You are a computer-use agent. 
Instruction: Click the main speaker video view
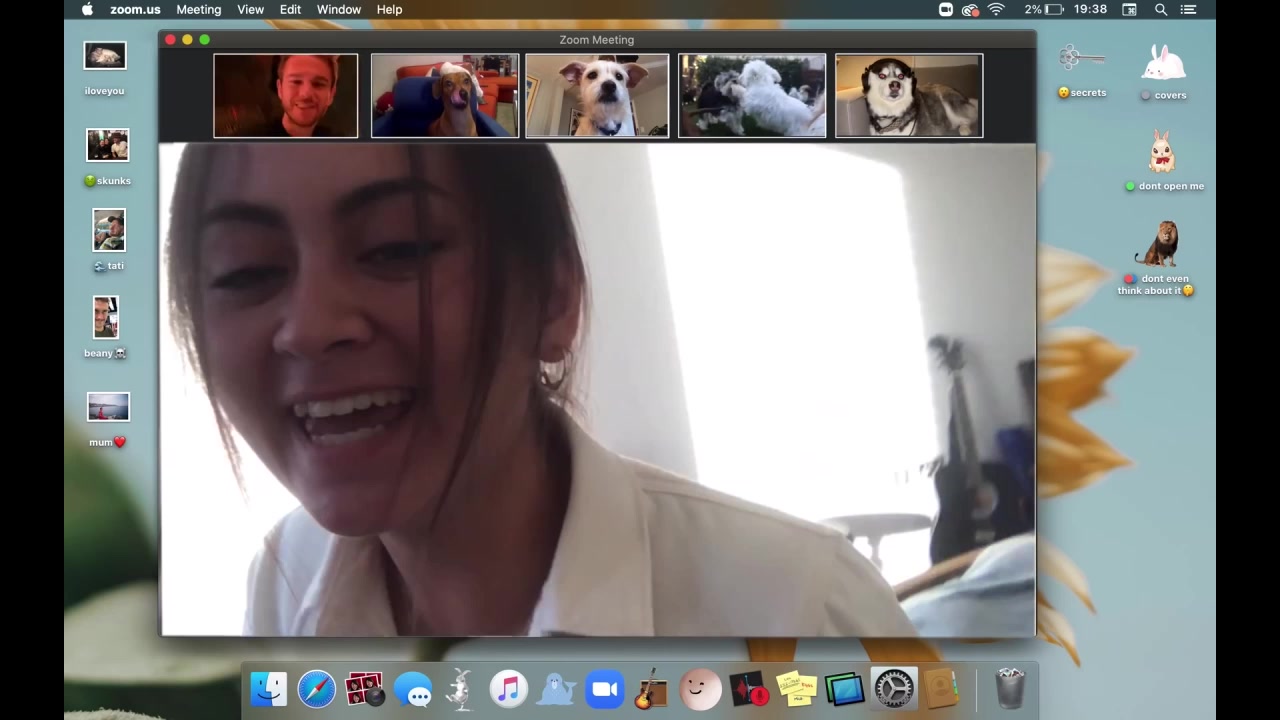598,389
